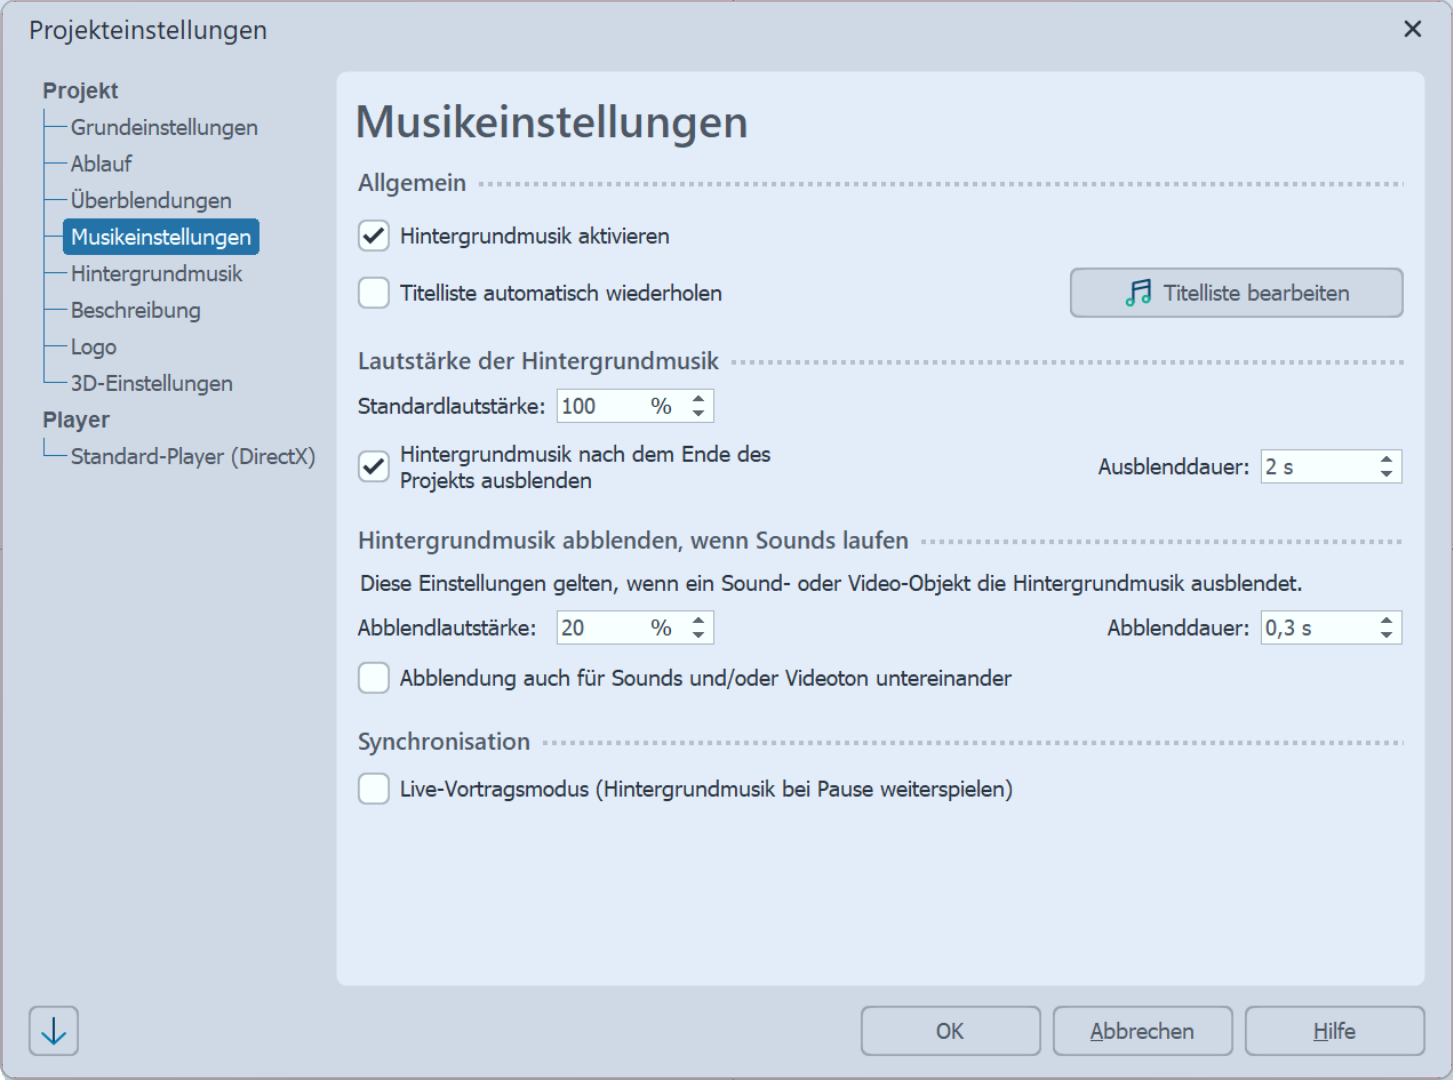Click the music note icon on Titelliste bearbeiten
This screenshot has height=1080, width=1453.
click(1137, 292)
